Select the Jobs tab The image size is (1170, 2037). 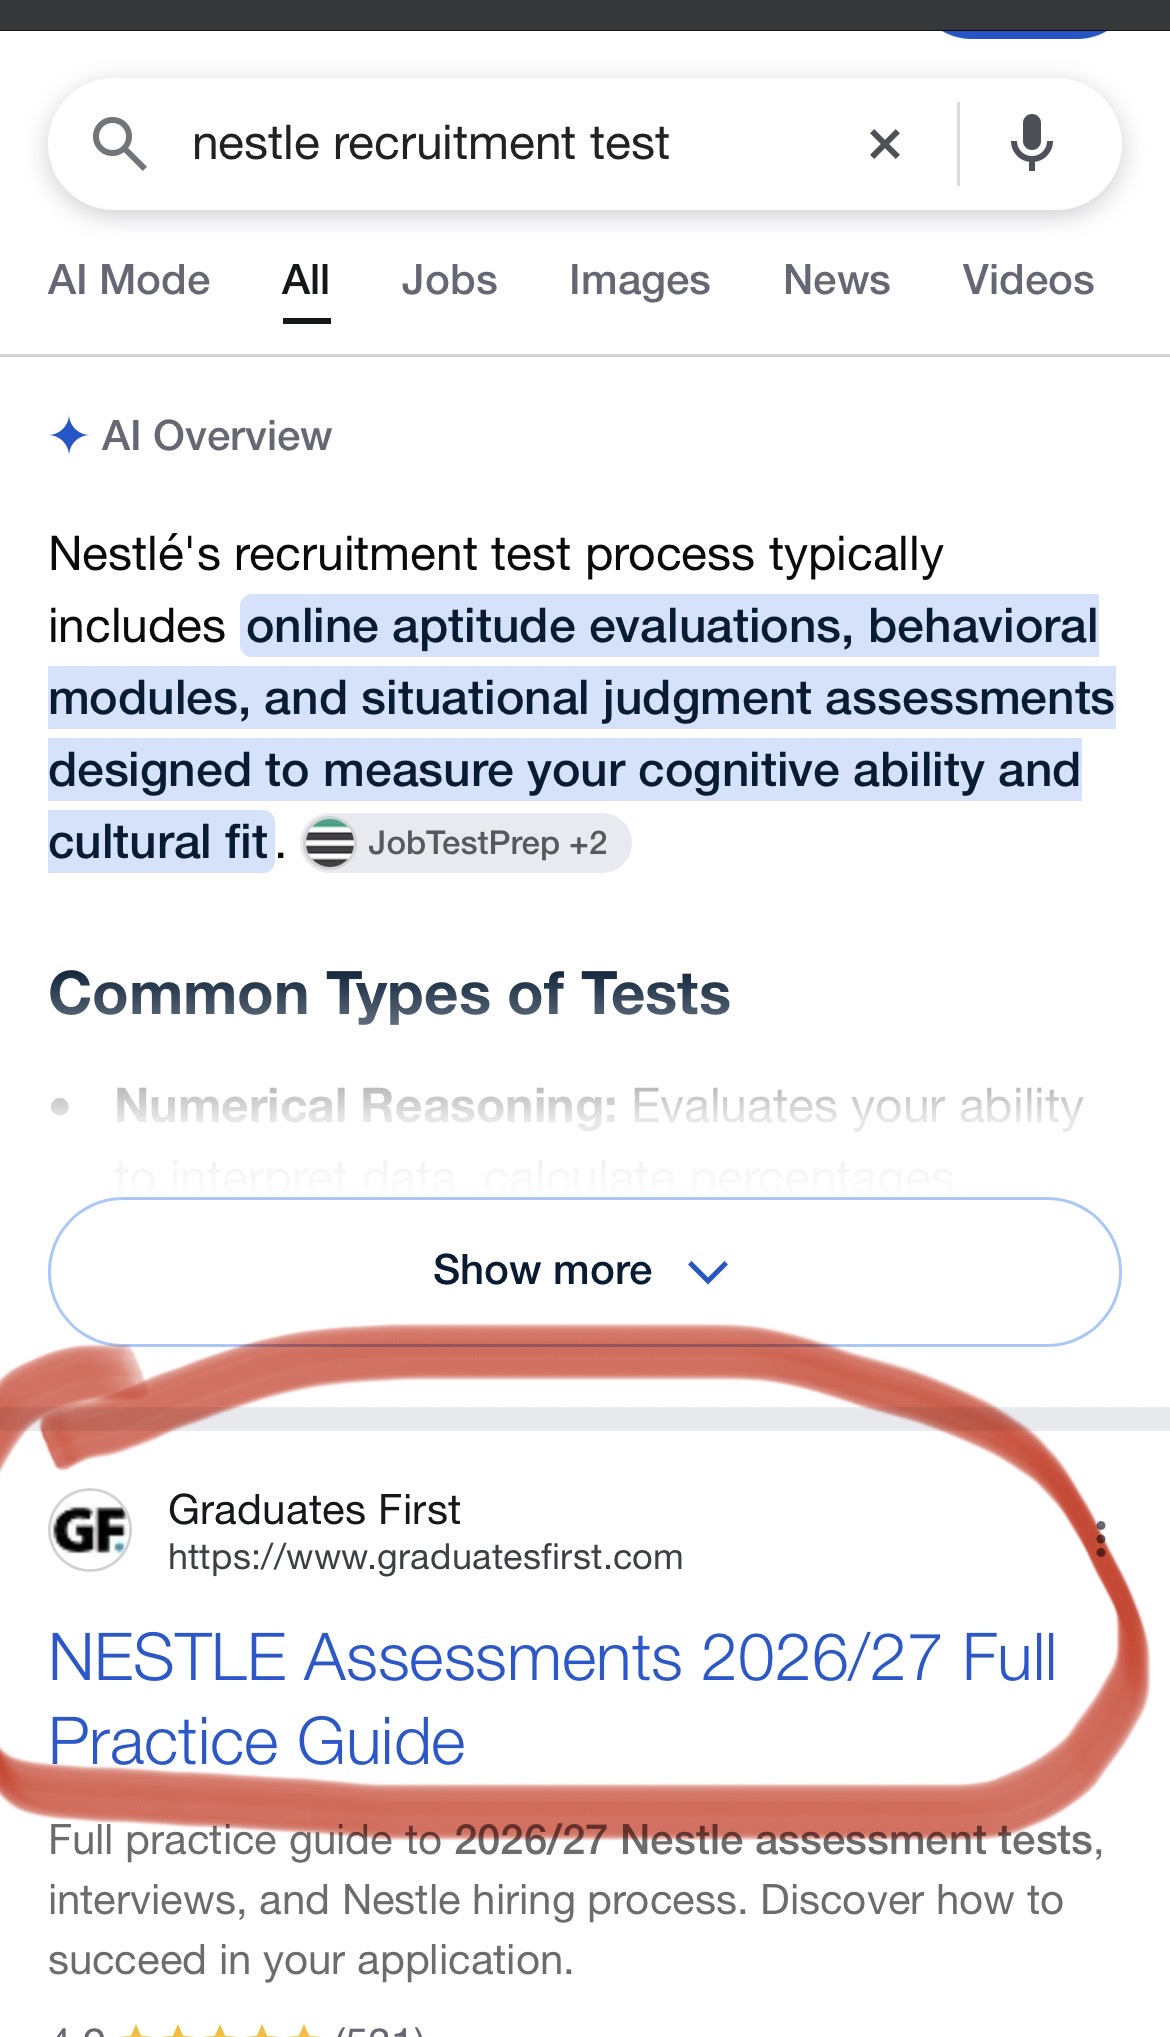point(449,280)
